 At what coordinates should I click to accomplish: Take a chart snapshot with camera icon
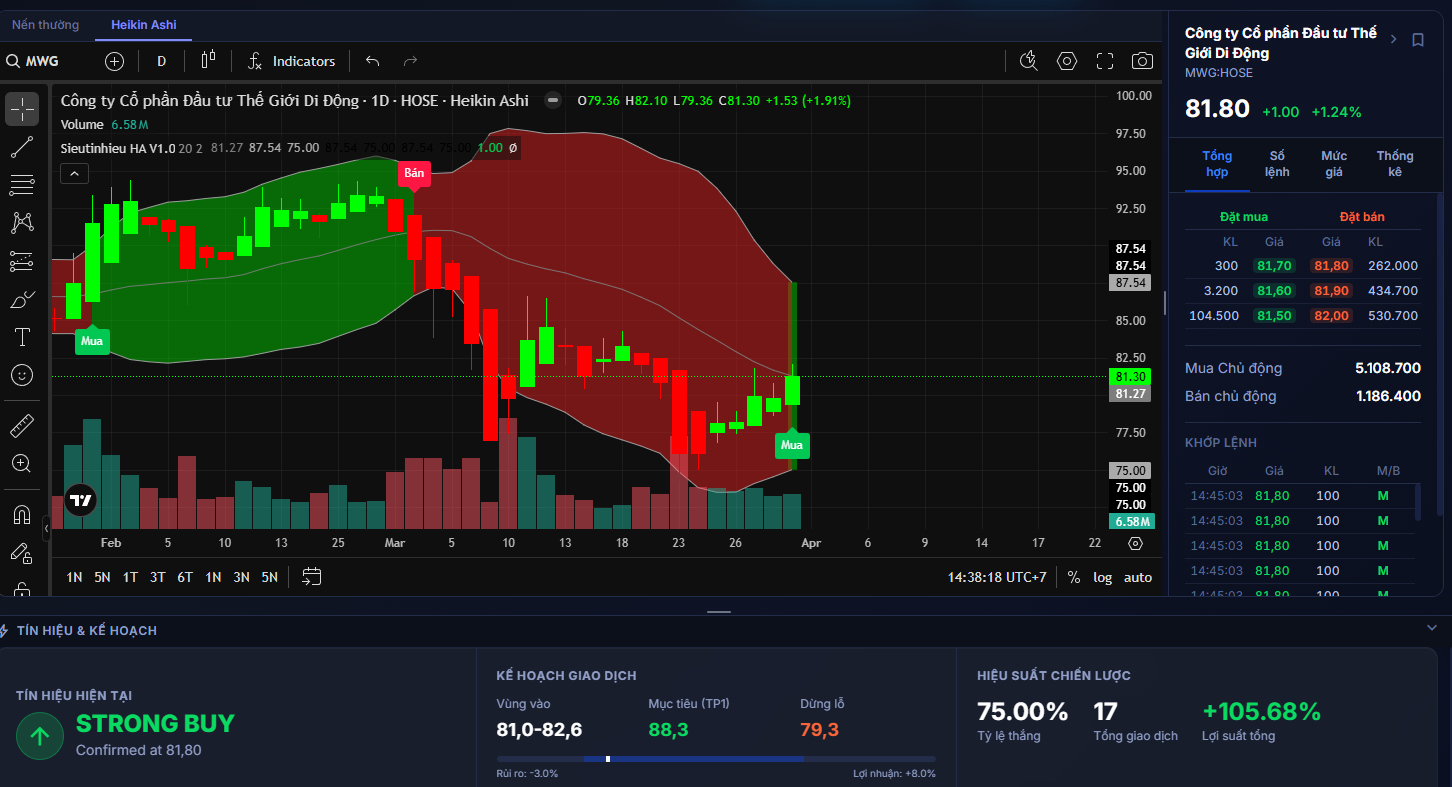[1142, 61]
